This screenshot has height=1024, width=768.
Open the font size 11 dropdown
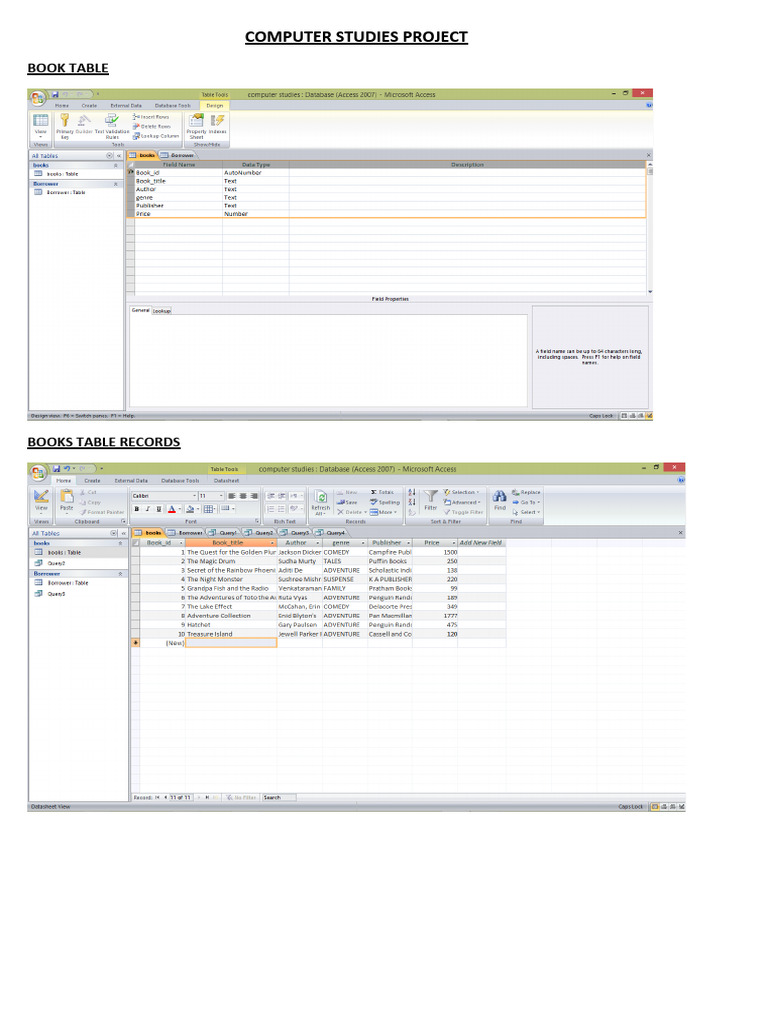[x=221, y=496]
